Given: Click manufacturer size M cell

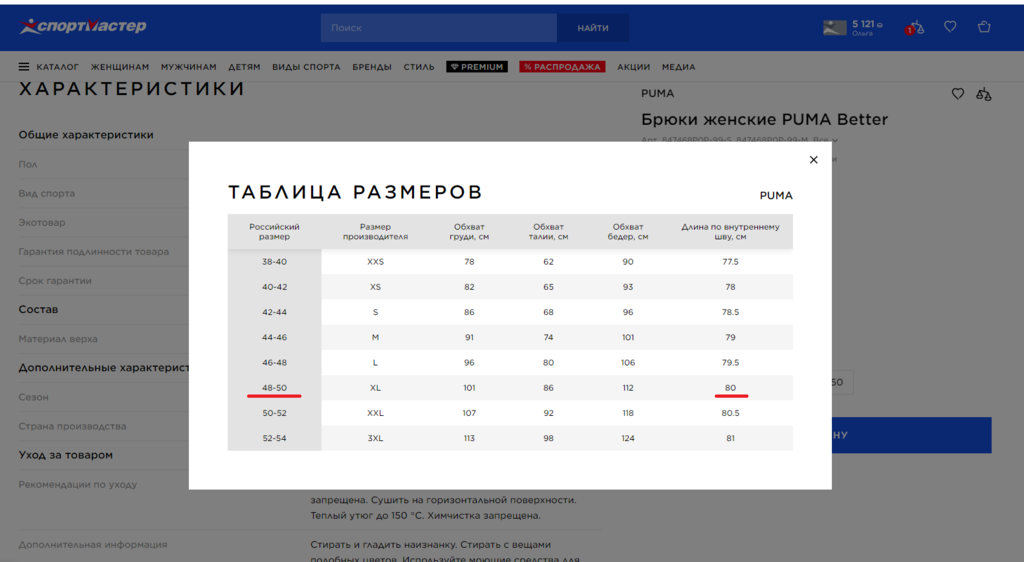Looking at the screenshot, I should pyautogui.click(x=376, y=337).
